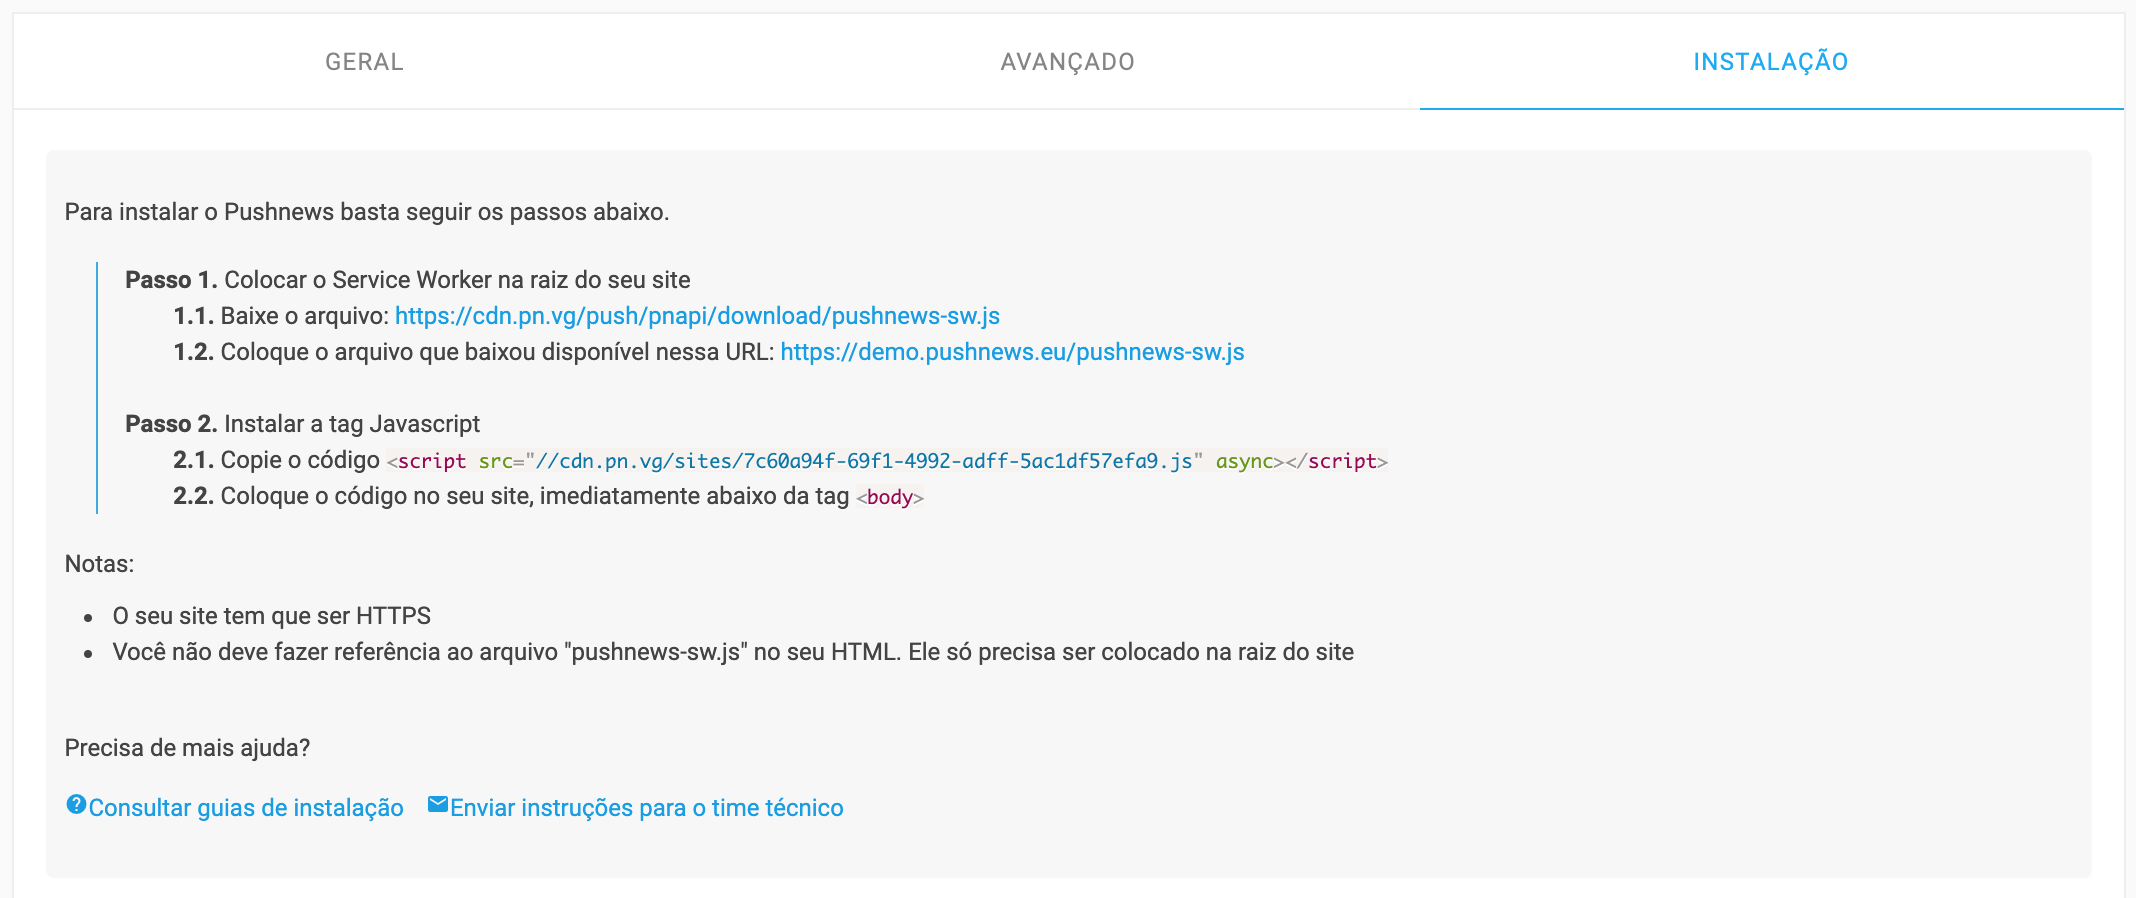Click 'Precisa de mais ajuda?' text
The image size is (2136, 898).
187,748
